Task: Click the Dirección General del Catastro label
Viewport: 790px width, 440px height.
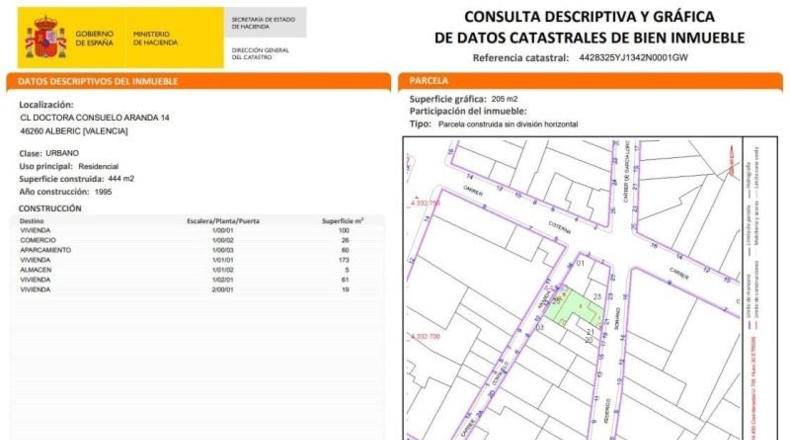Action: [x=260, y=53]
